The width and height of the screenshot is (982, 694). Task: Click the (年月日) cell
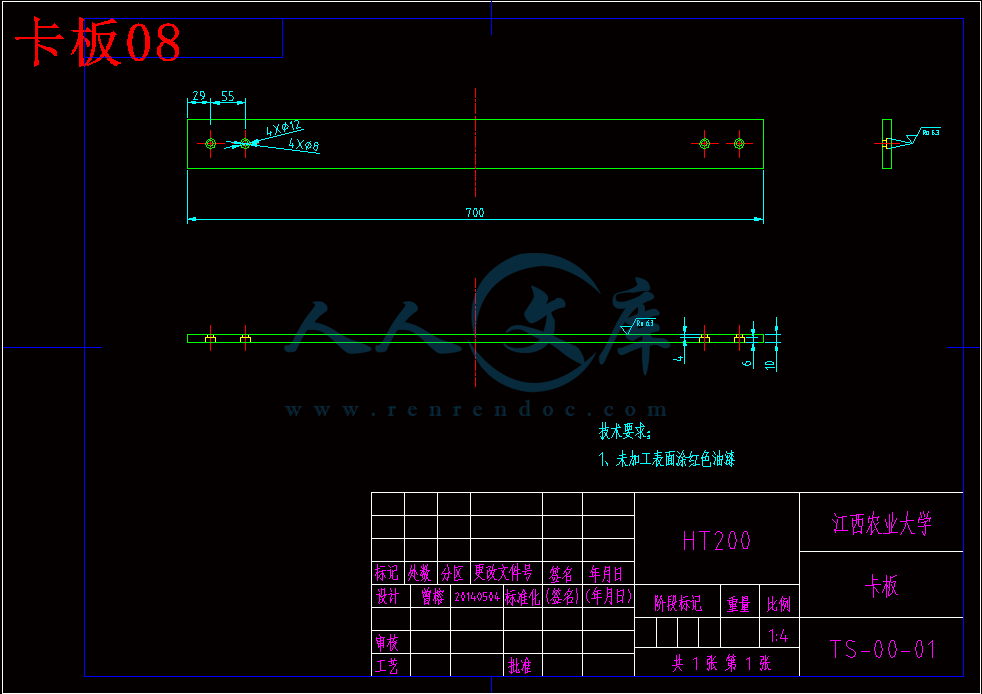click(x=608, y=596)
